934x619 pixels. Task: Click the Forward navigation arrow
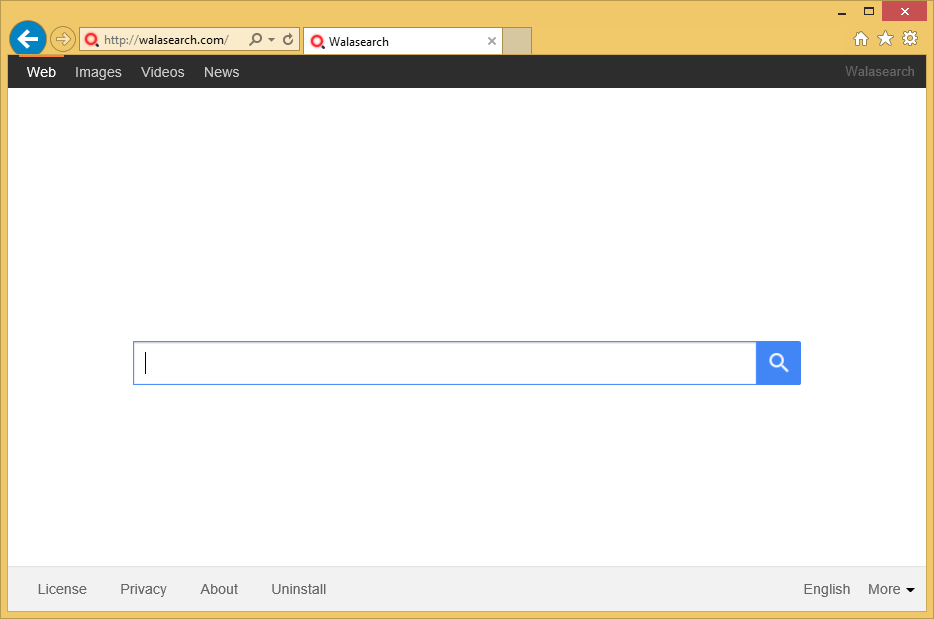tap(63, 40)
